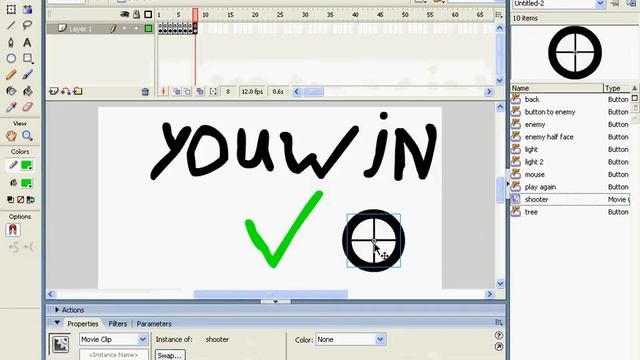Click the Properties help question icon
Viewport: 640px width, 360px height.
(x=499, y=335)
